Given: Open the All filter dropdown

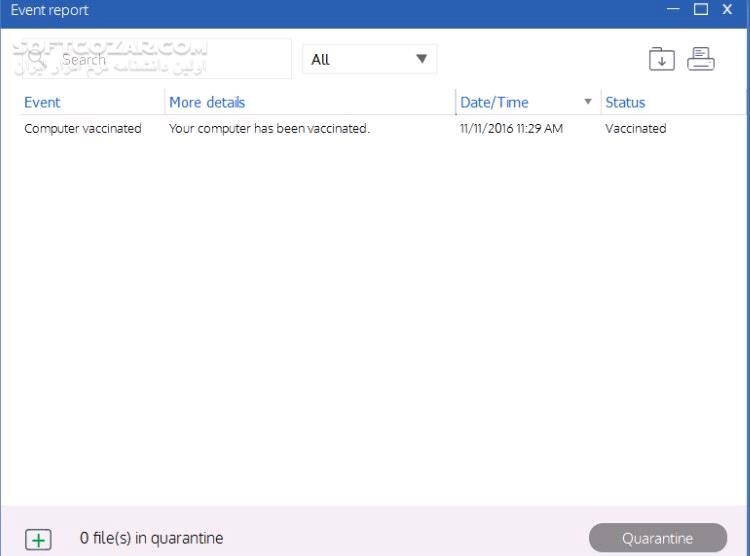Looking at the screenshot, I should [369, 59].
